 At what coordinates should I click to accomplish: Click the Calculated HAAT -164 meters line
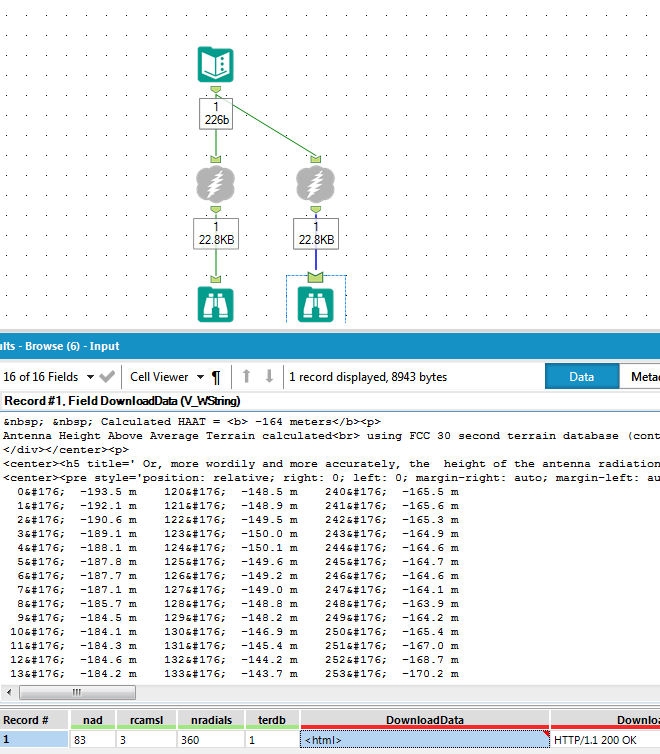(x=192, y=422)
